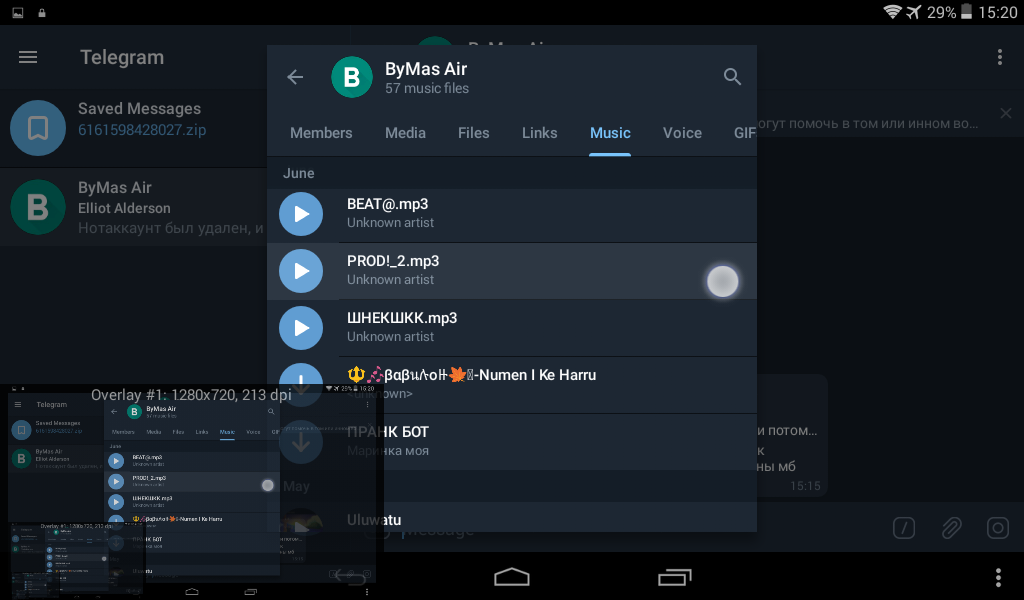The image size is (1024, 600).
Task: Open ByMas Air chat row in the list
Action: coord(133,207)
